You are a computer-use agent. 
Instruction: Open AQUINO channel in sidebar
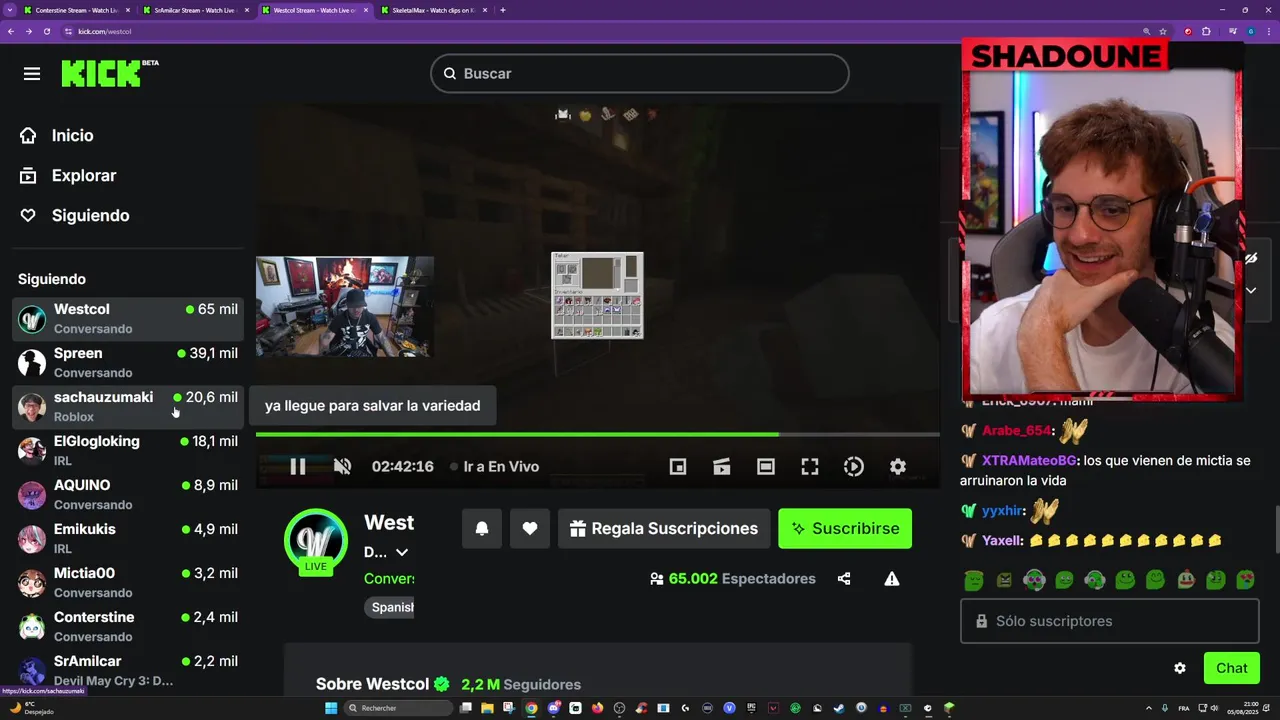point(128,494)
